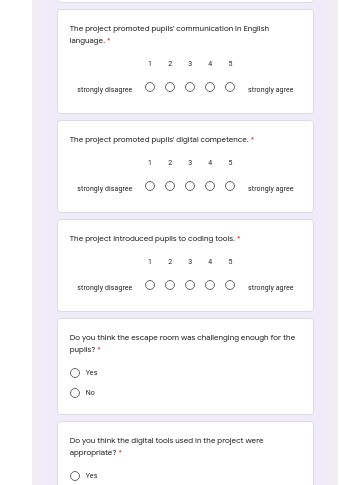This screenshot has width=363, height=485.
Task: Pick rating 3 for coding tools question
Action: [x=190, y=285]
